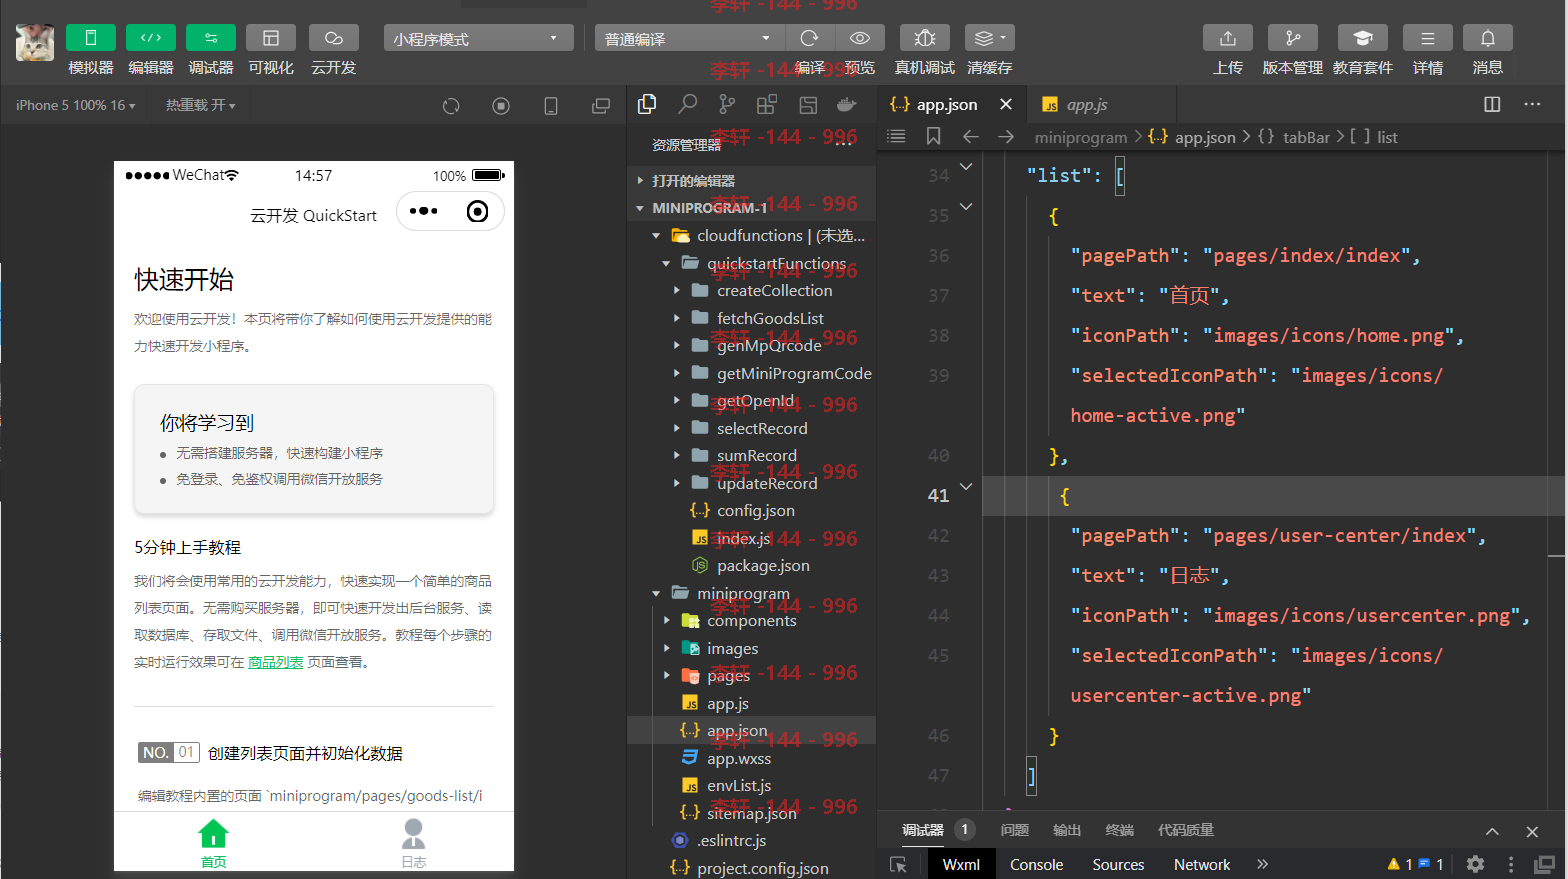Click the bookmark icon in the breadcrumb bar
The height and width of the screenshot is (879, 1568).
tap(933, 136)
